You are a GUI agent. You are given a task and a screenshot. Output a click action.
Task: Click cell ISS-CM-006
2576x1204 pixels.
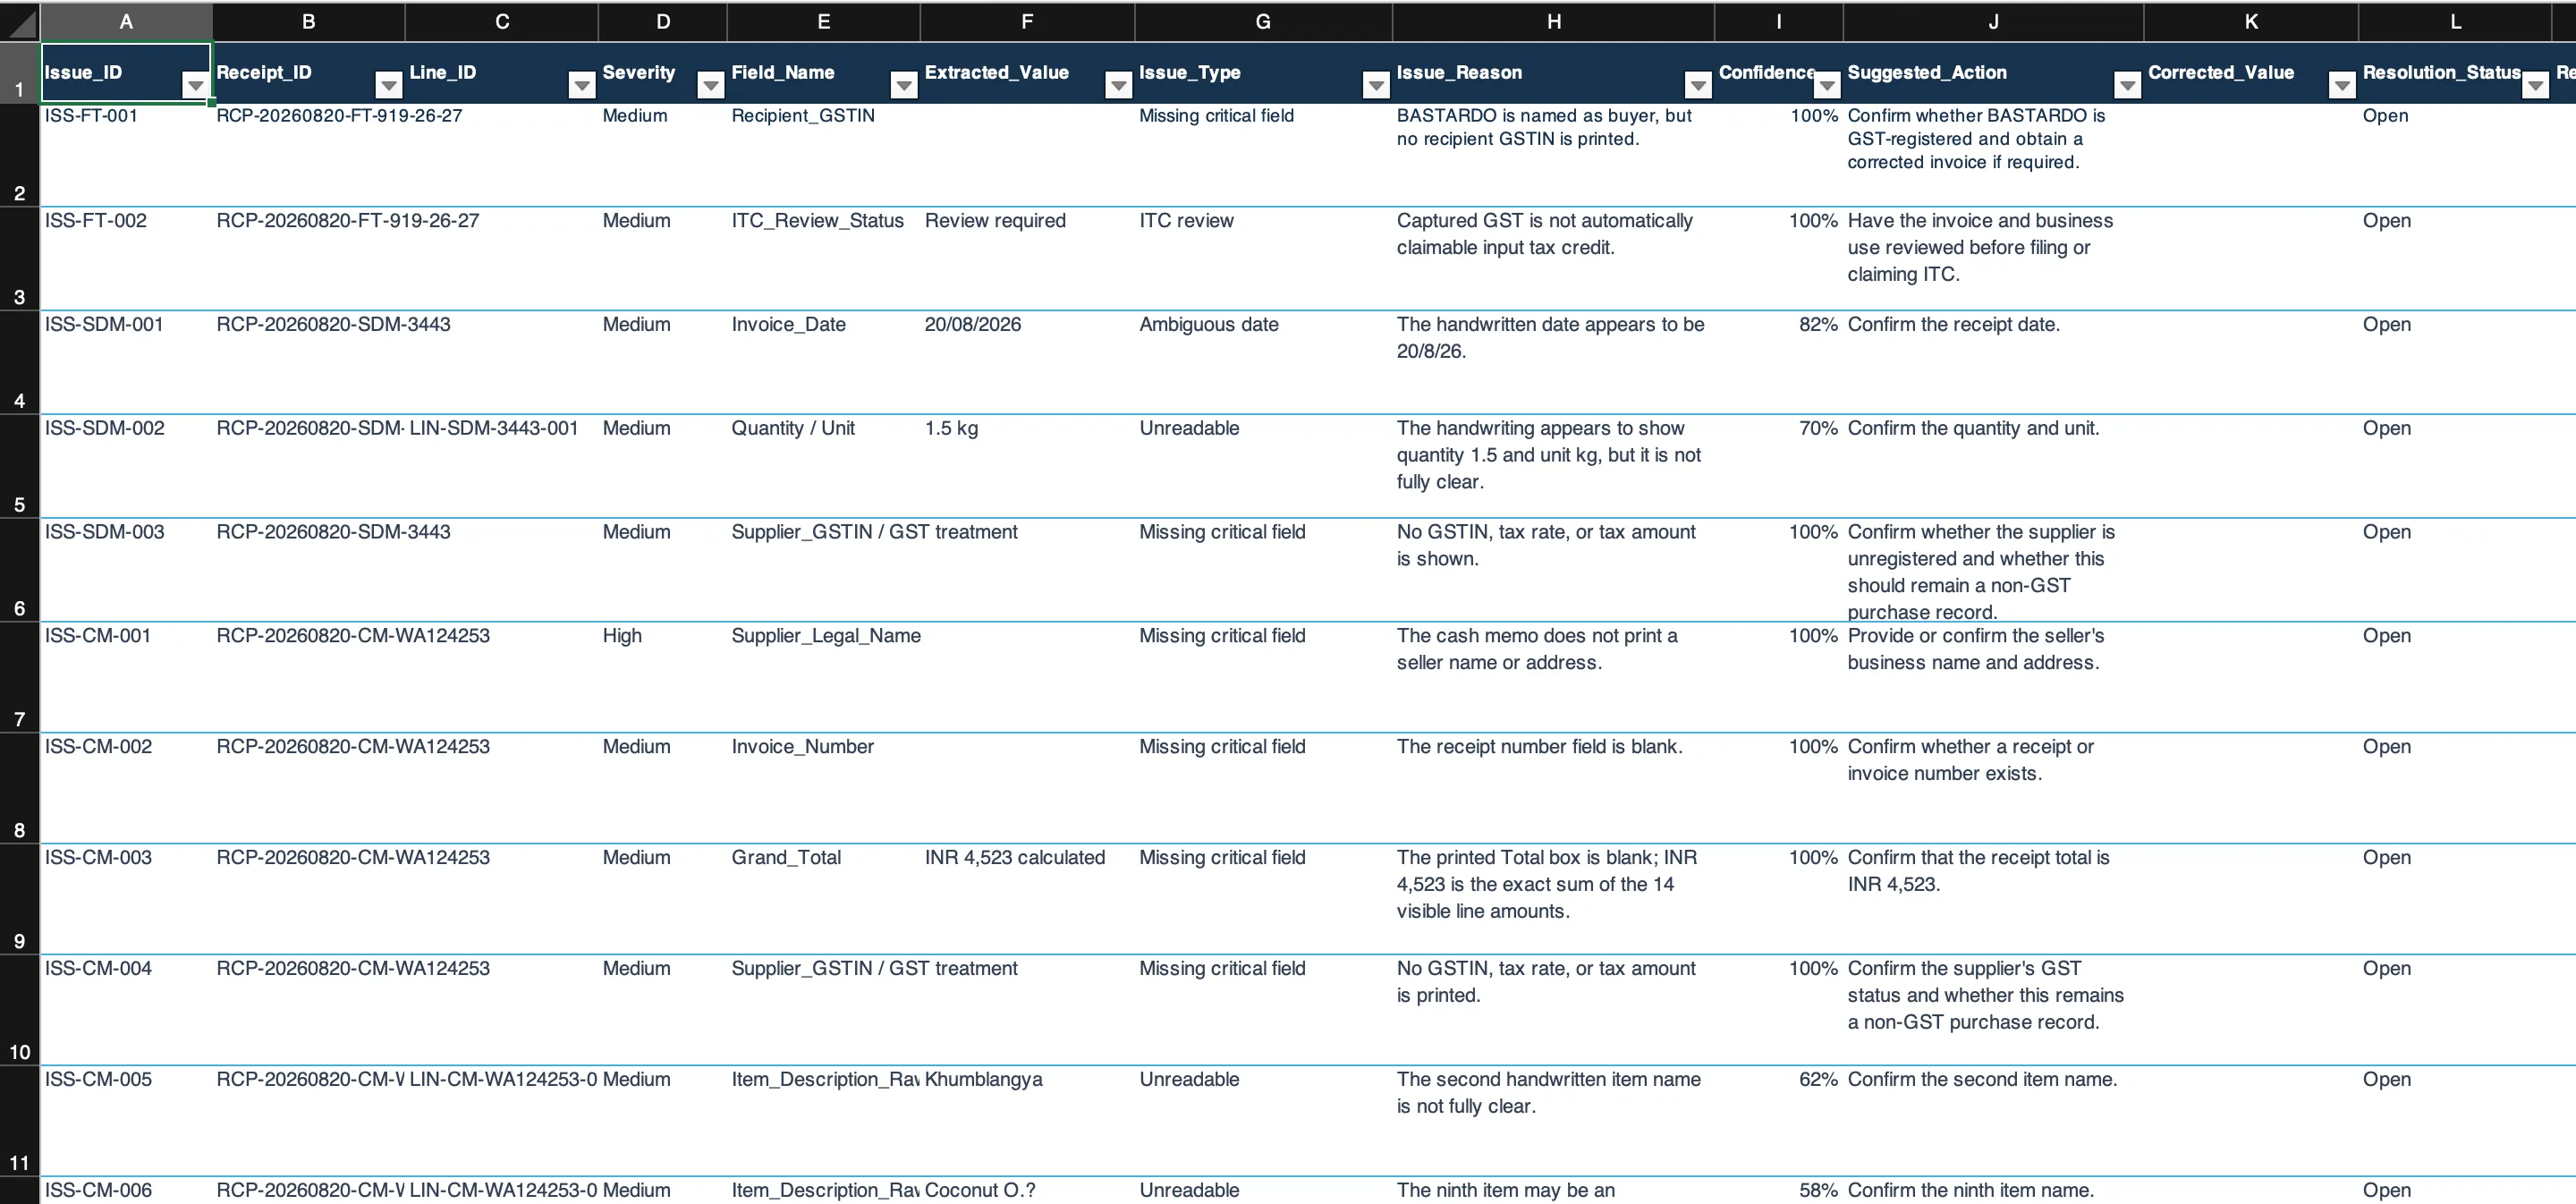(126, 1190)
